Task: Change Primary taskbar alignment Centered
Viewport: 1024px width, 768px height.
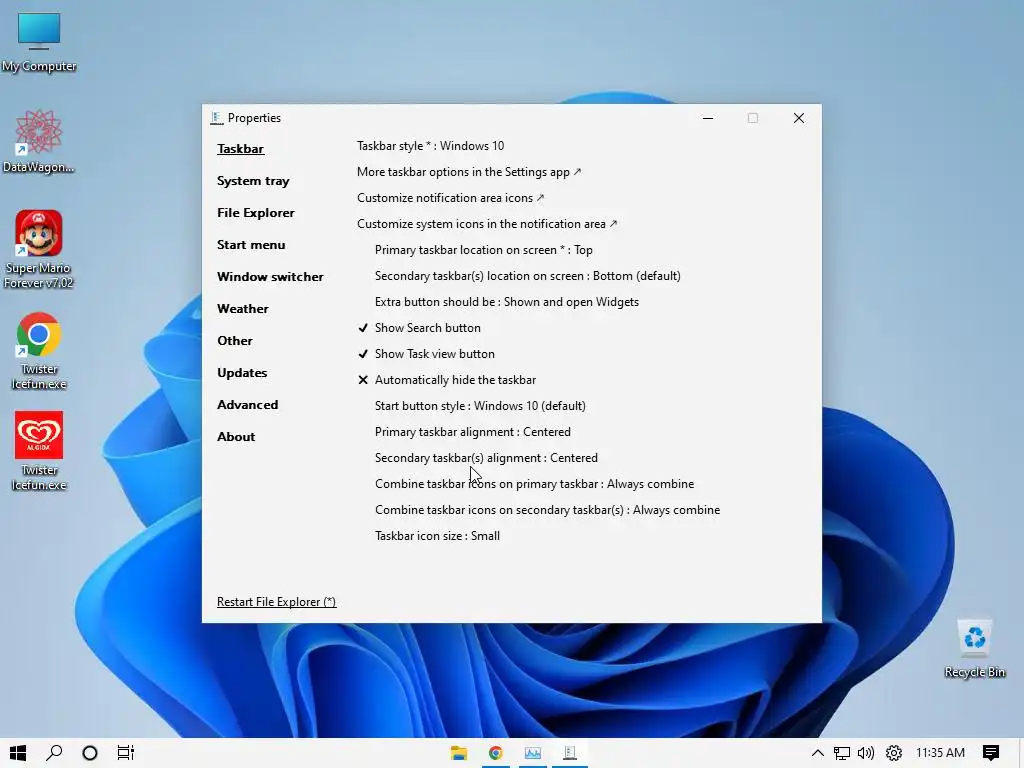Action: click(473, 432)
